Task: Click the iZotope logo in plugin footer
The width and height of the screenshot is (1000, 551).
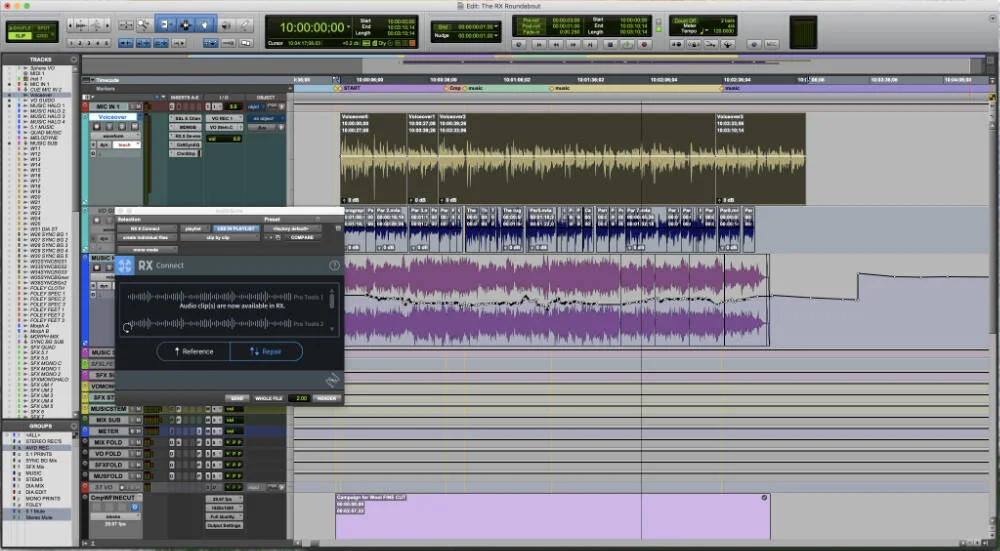Action: pyautogui.click(x=332, y=381)
